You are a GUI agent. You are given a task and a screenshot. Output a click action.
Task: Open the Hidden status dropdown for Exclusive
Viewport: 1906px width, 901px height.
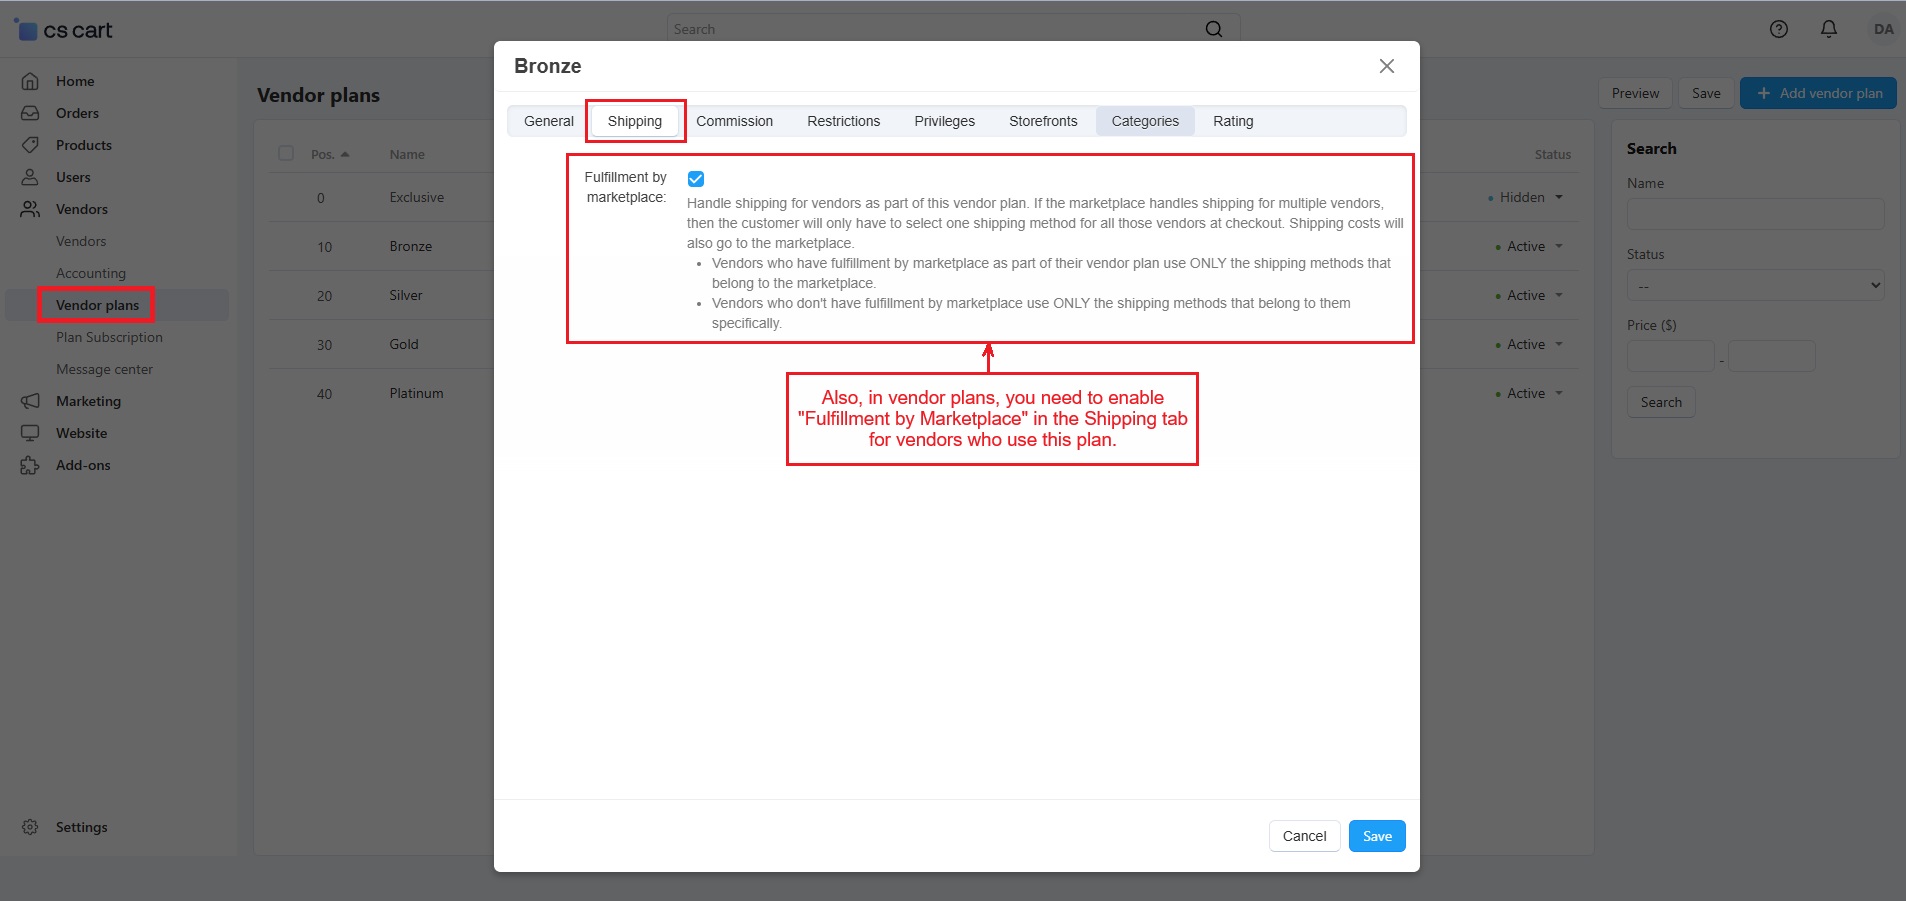click(x=1527, y=198)
